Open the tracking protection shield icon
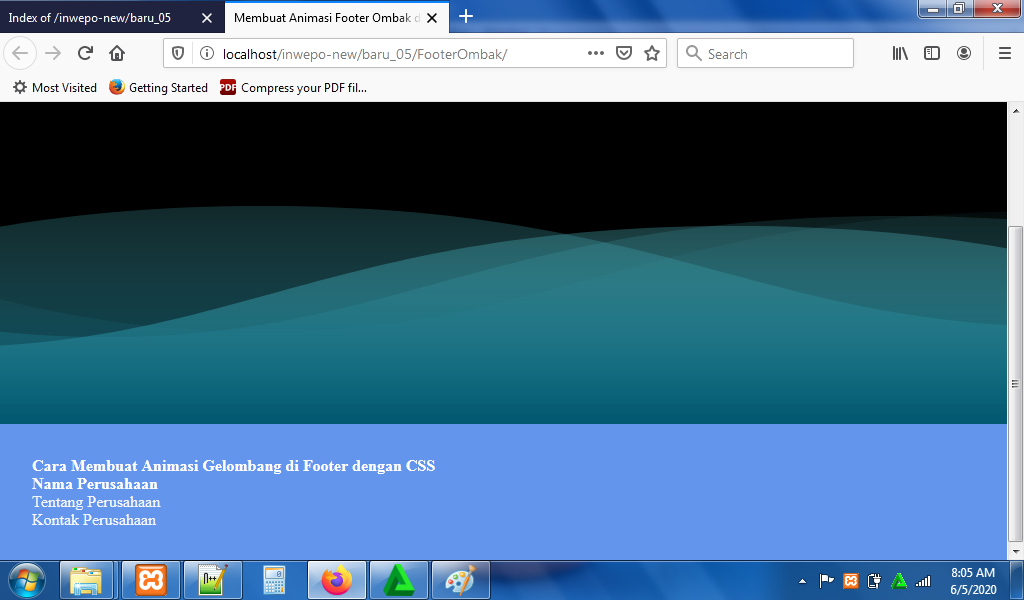 coord(178,54)
